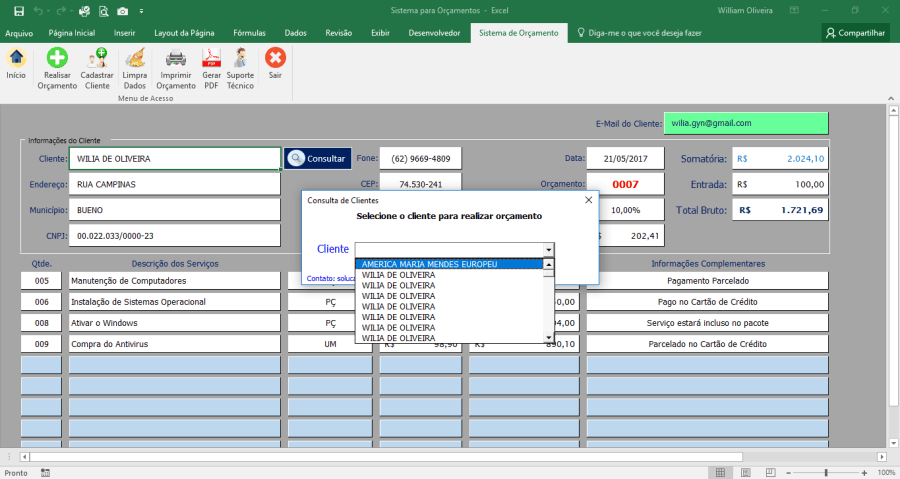
Task: Save workbook via quick access icon
Action: click(19, 11)
